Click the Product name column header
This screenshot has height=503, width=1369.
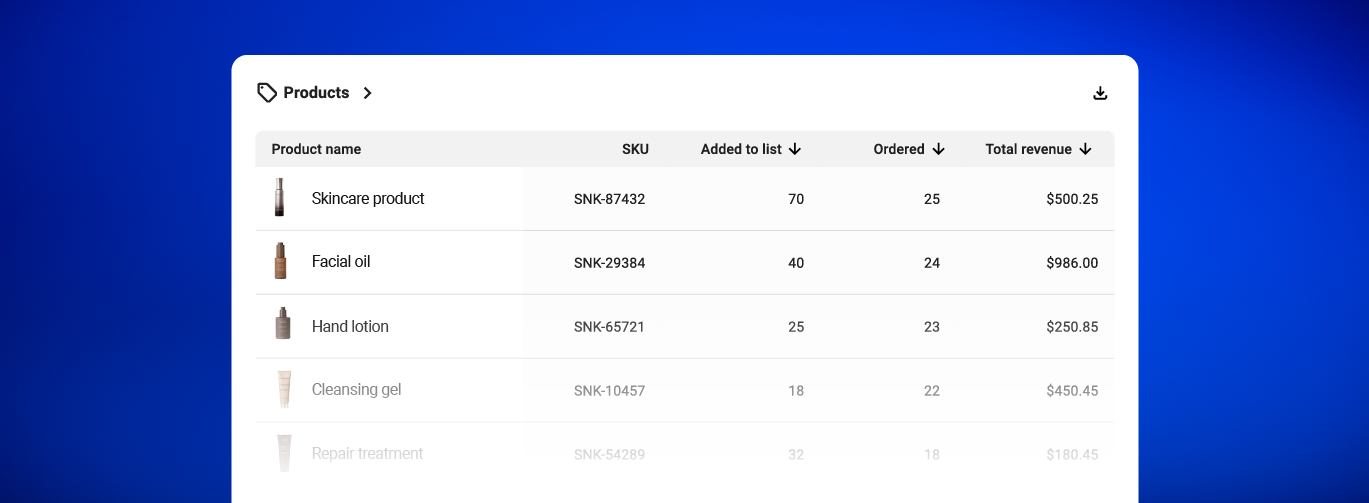pos(316,149)
